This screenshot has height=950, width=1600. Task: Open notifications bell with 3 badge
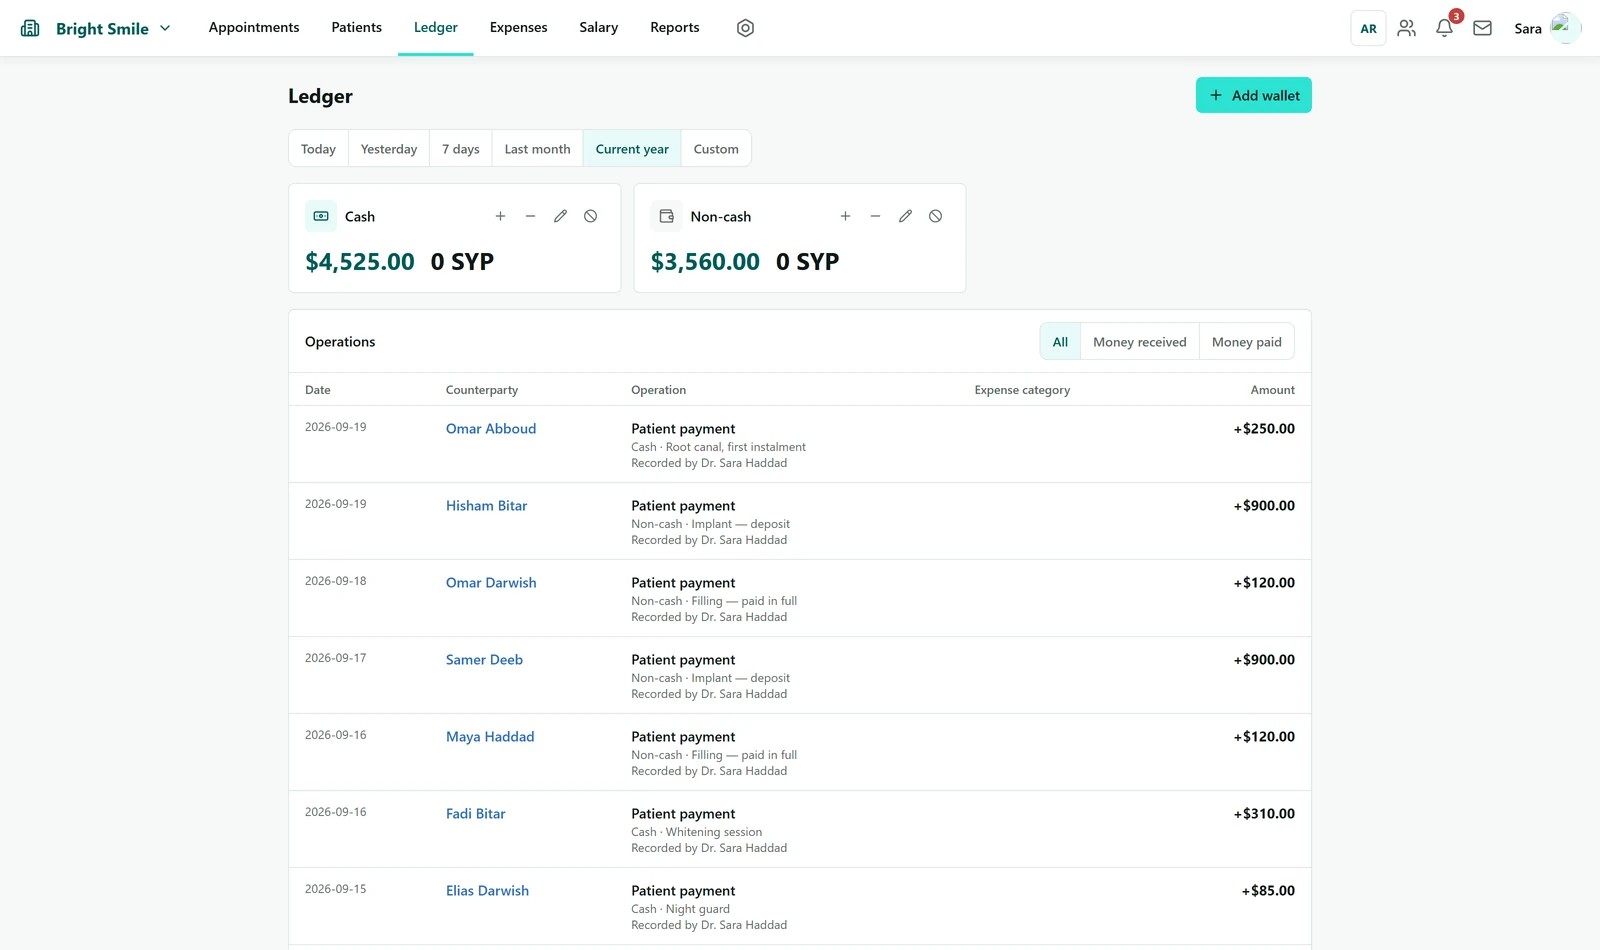(x=1445, y=28)
